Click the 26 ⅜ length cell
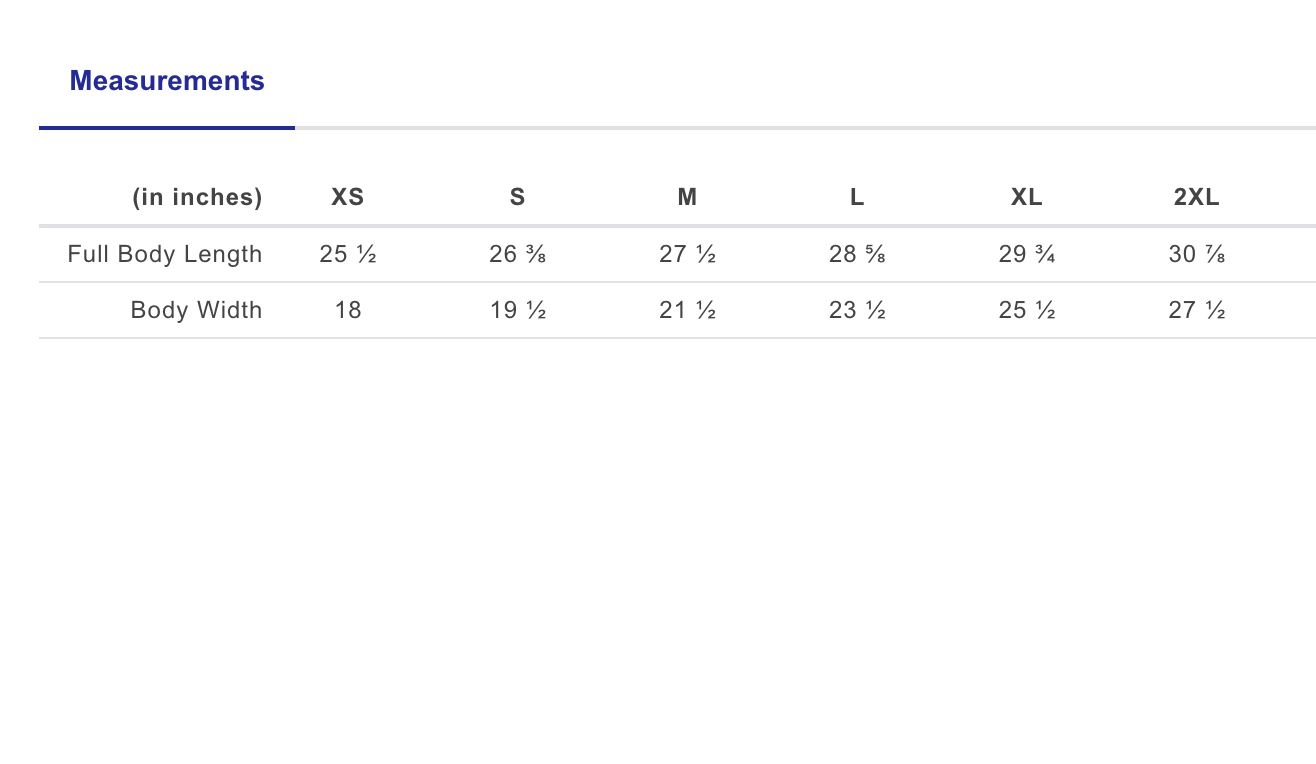 tap(517, 254)
